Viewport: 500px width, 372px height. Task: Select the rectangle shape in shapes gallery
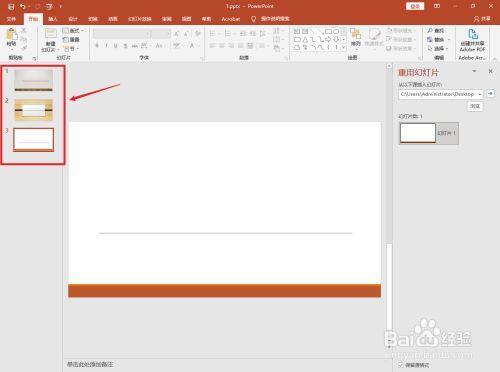pyautogui.click(x=328, y=31)
